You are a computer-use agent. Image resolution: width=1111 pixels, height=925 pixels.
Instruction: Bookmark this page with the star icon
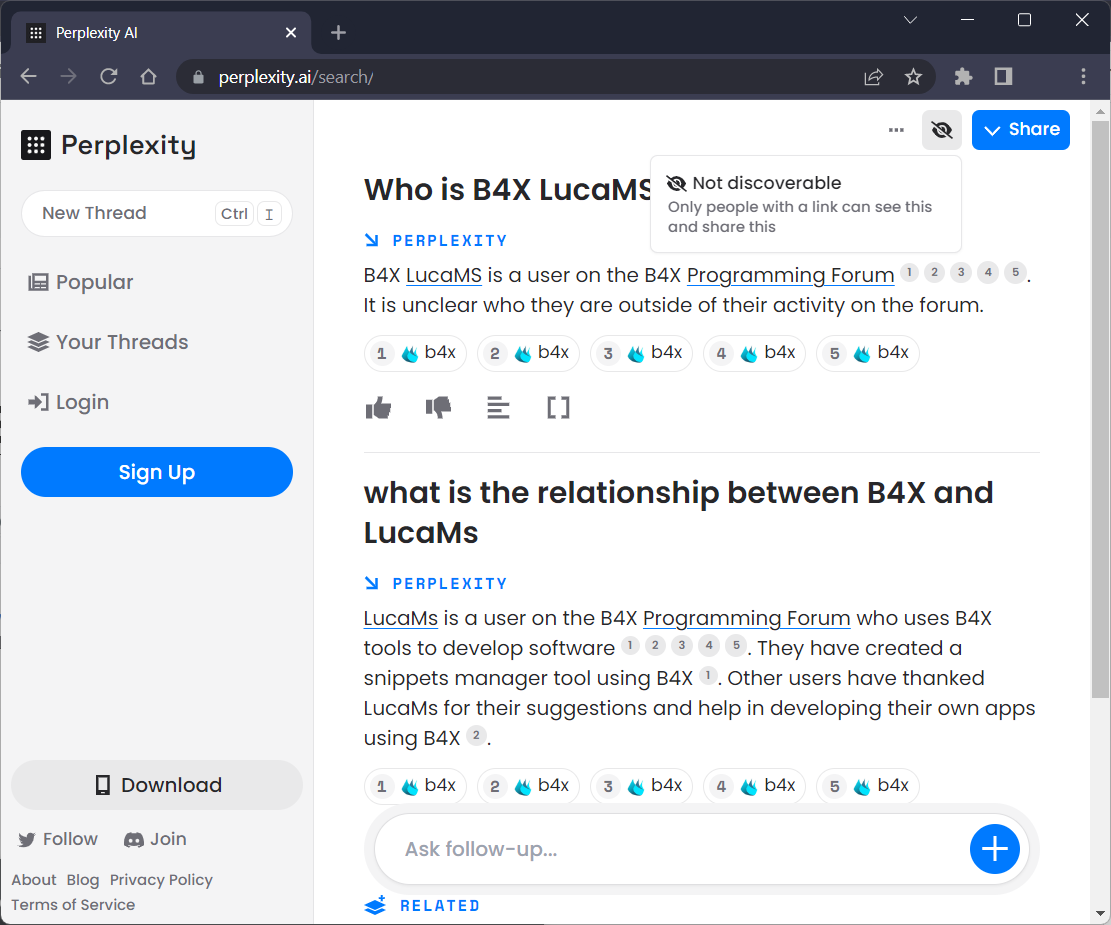[913, 77]
